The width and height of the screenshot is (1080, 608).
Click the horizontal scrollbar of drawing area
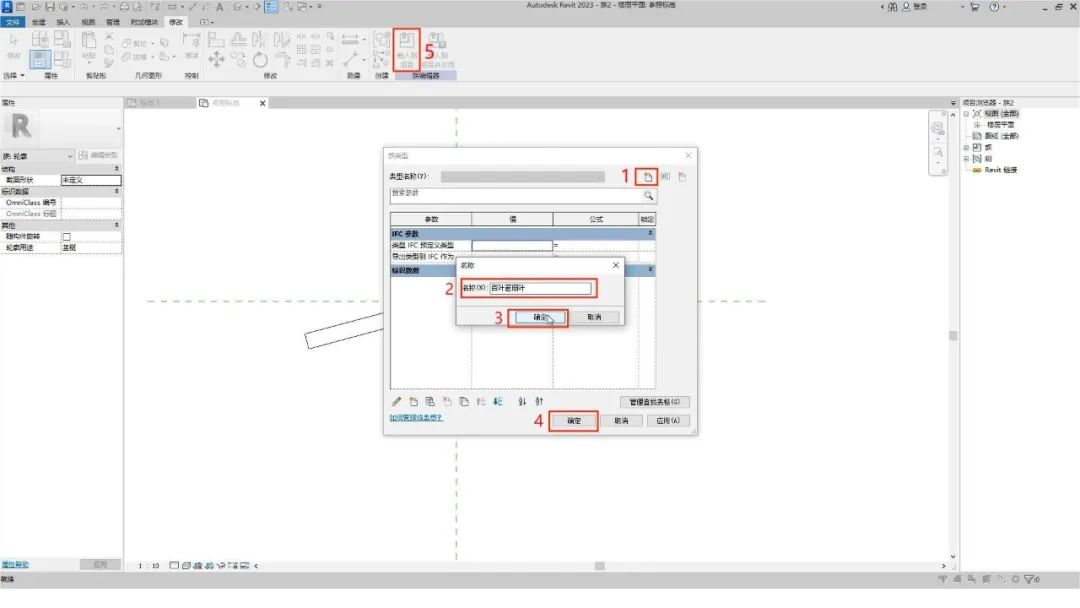tap(600, 566)
